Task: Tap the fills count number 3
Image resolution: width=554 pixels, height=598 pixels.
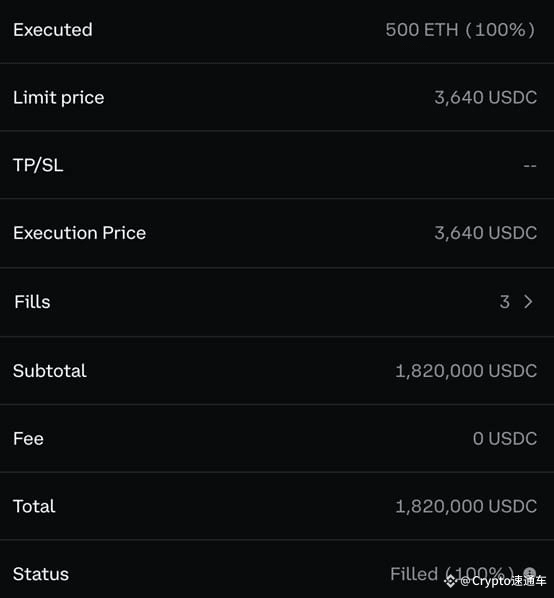Action: click(504, 302)
